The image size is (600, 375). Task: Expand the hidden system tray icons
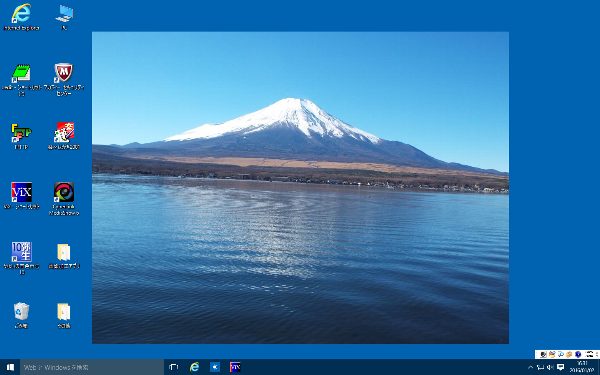[530, 367]
